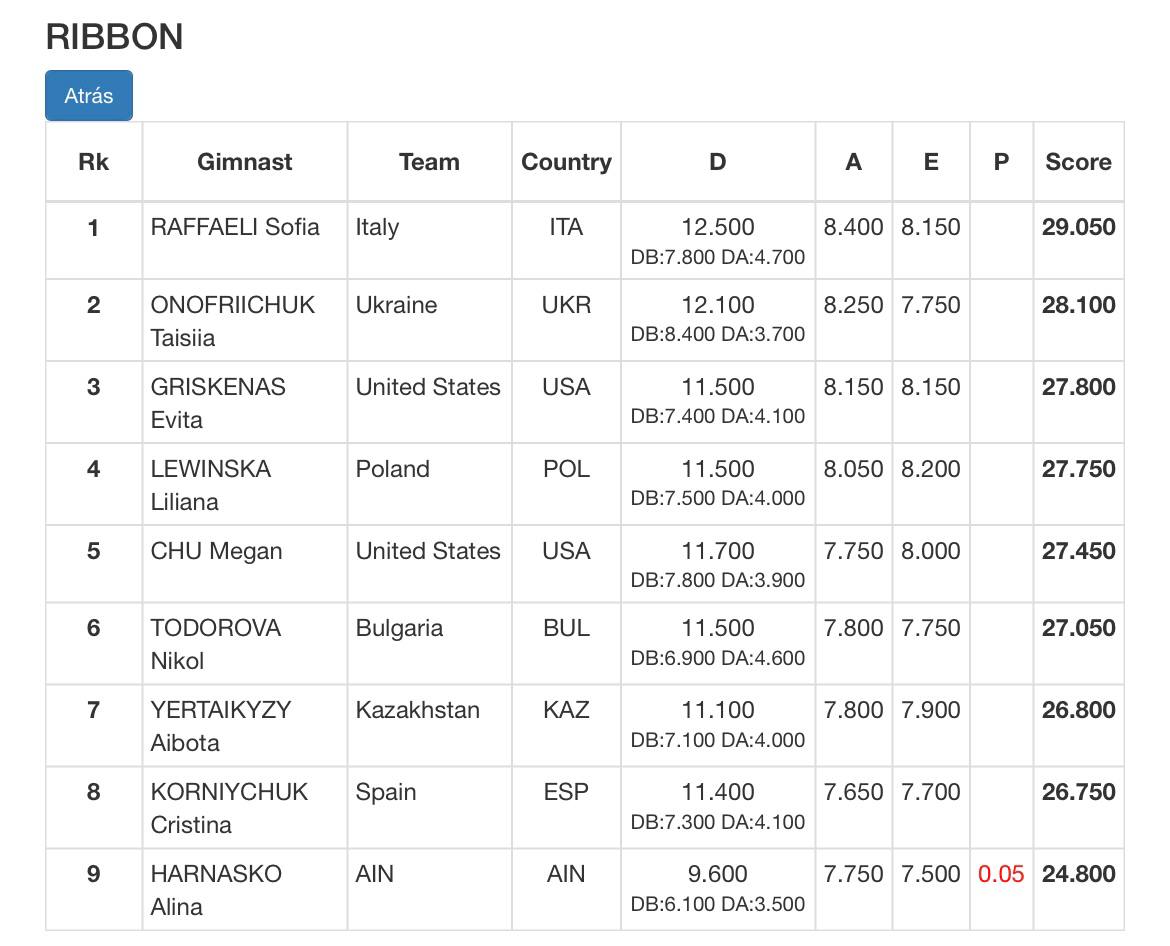This screenshot has height=946, width=1170.
Task: Select ONOFRIICHUK Taisiia in the table
Action: click(x=233, y=321)
